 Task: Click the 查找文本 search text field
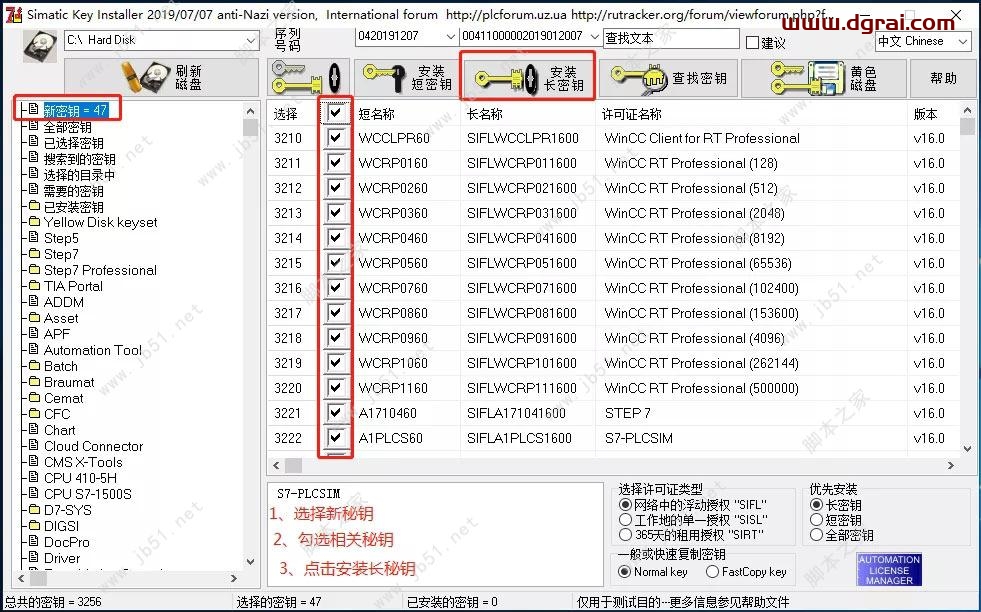point(671,39)
